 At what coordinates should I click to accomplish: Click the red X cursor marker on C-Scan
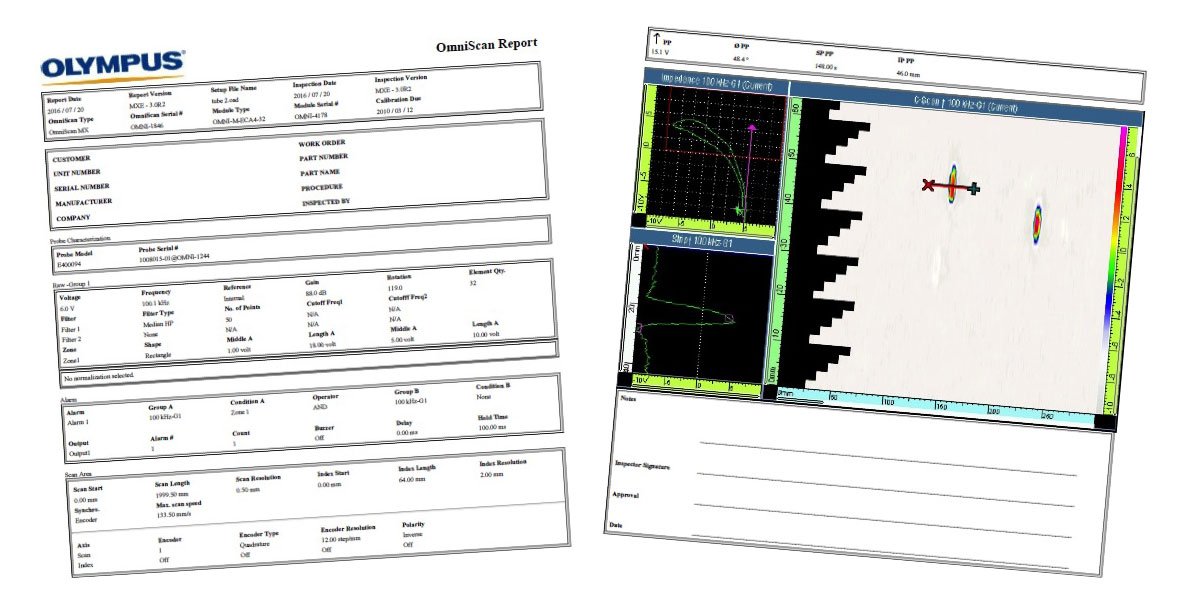(x=928, y=184)
